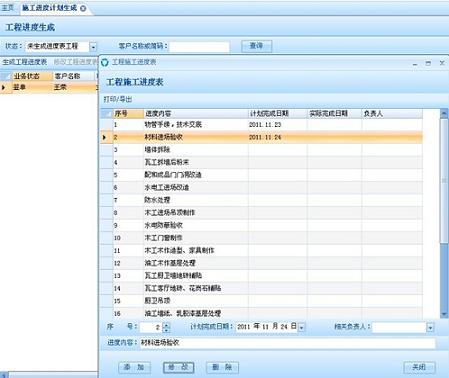Open the 计划完成日期 date picker dropdown
This screenshot has height=378, width=449.
pos(301,328)
